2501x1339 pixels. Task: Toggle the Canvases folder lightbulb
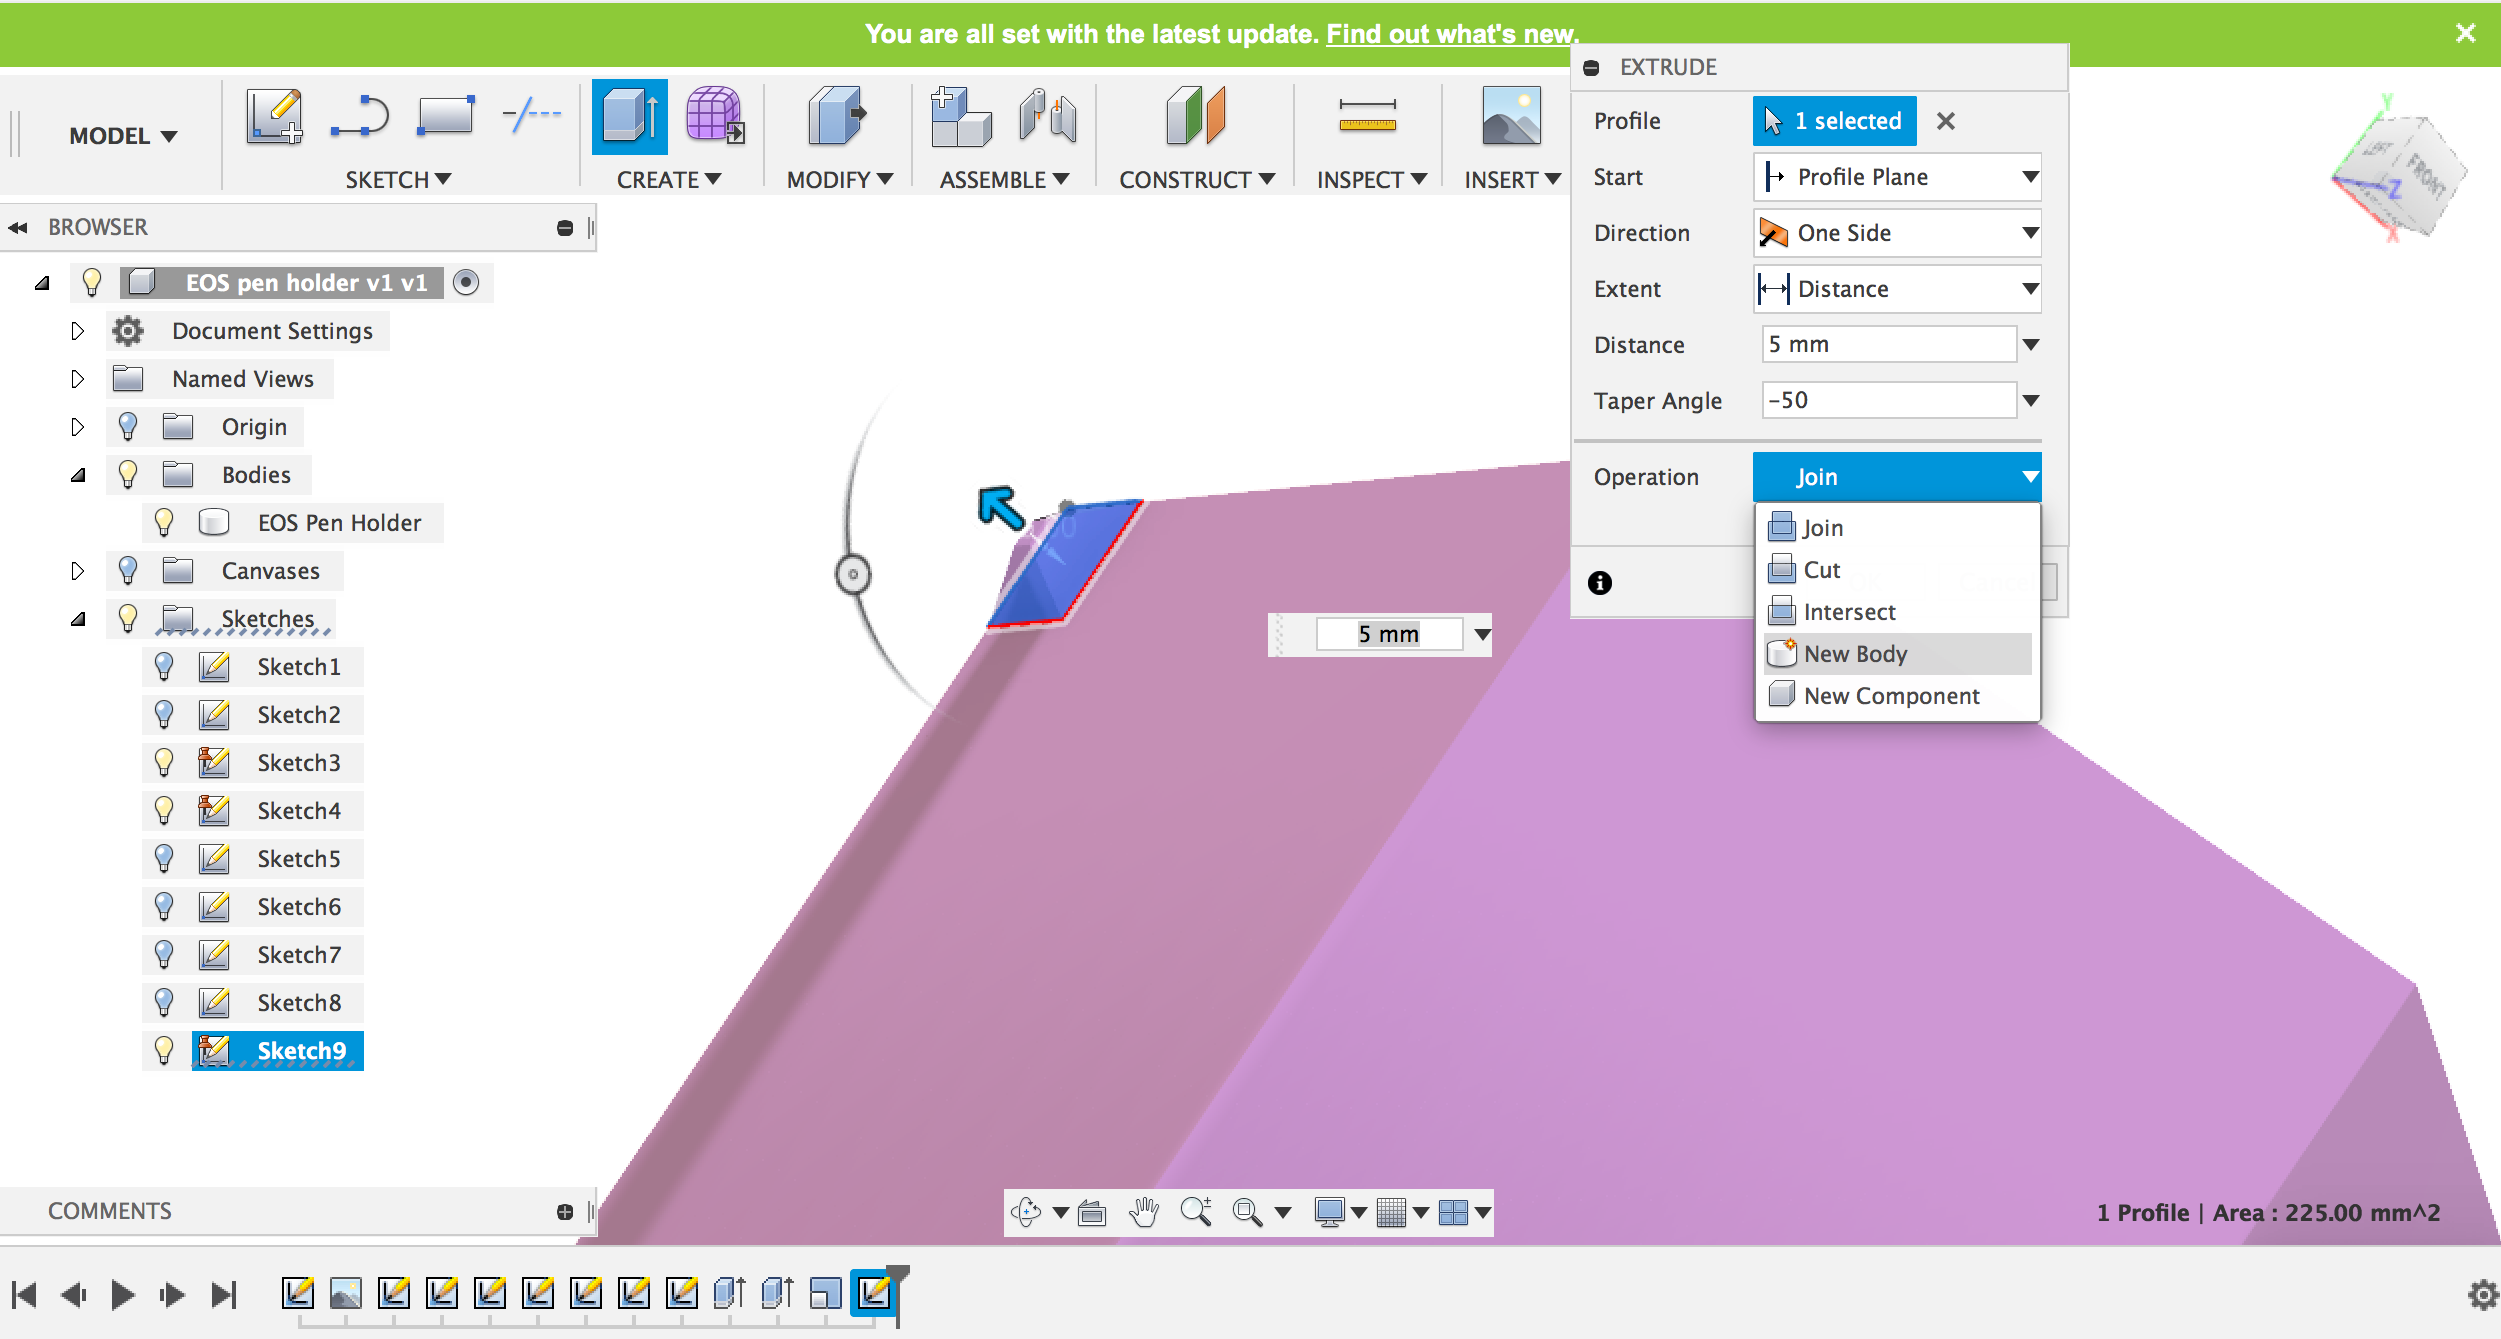tap(128, 571)
